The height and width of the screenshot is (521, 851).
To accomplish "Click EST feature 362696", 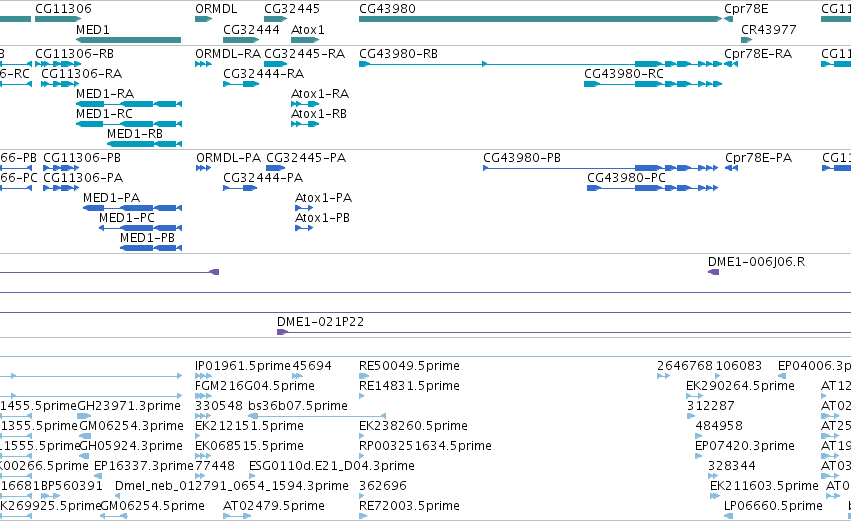I will 363,497.
